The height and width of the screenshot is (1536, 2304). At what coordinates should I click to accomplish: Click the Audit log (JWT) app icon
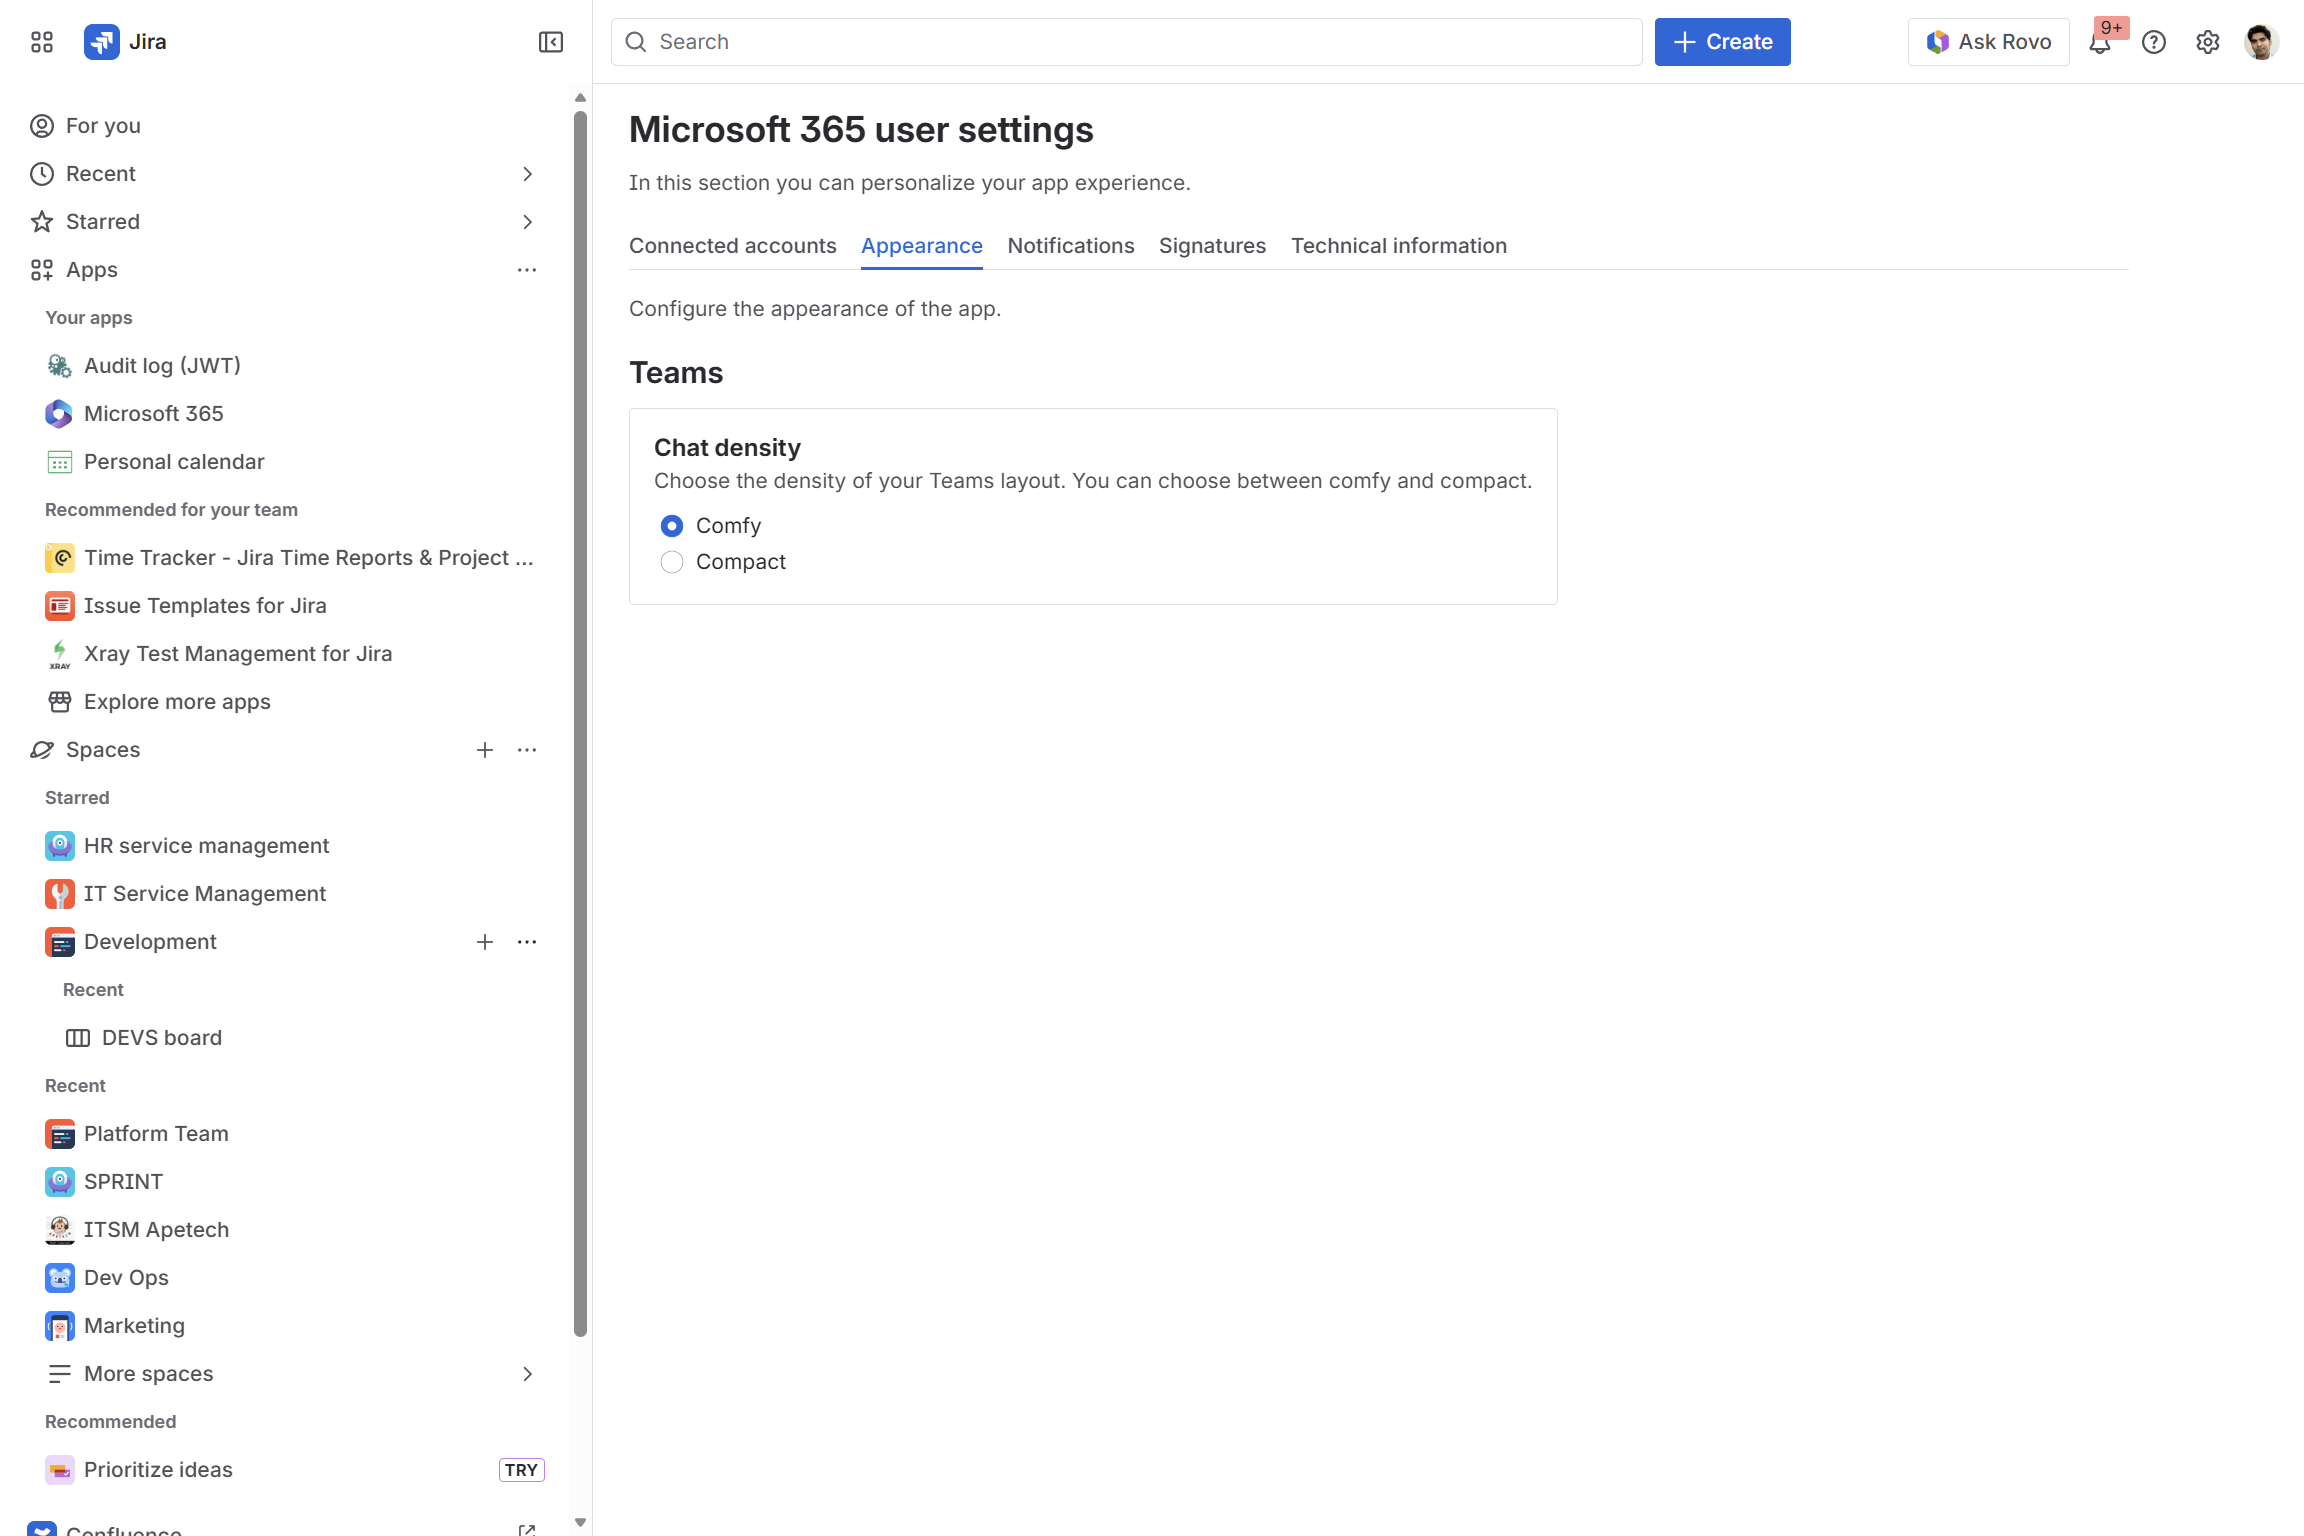(x=60, y=366)
